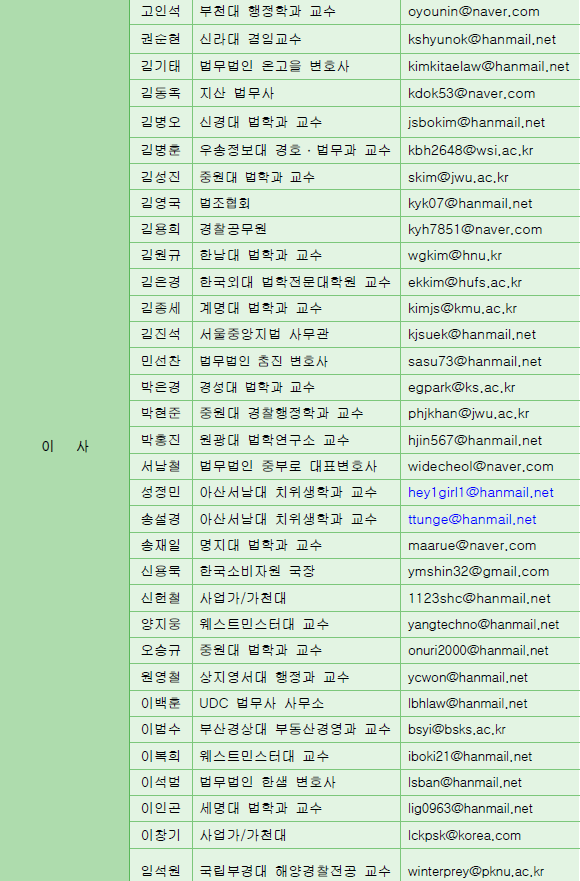Select email oyounin@naver.com

click(474, 12)
